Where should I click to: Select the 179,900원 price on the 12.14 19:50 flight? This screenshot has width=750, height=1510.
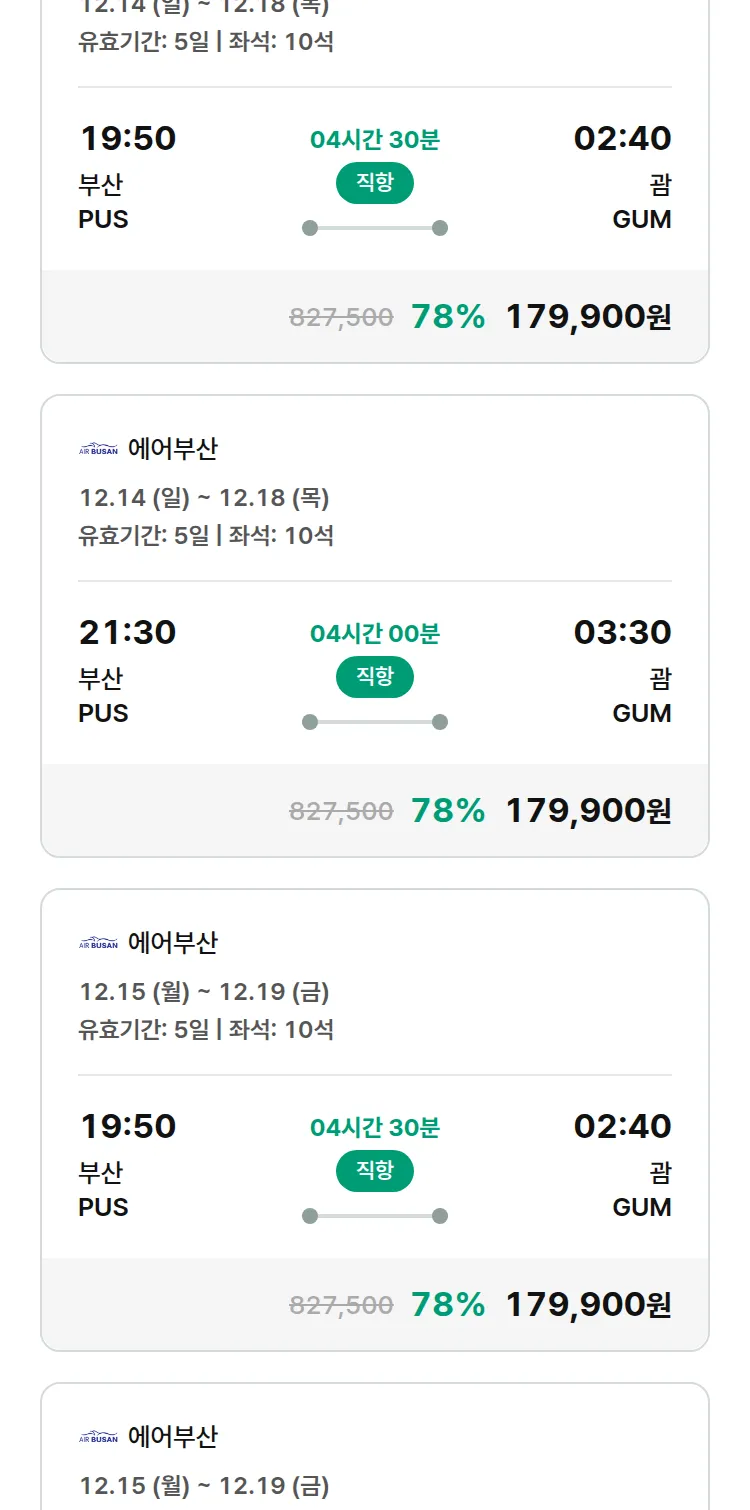point(588,316)
